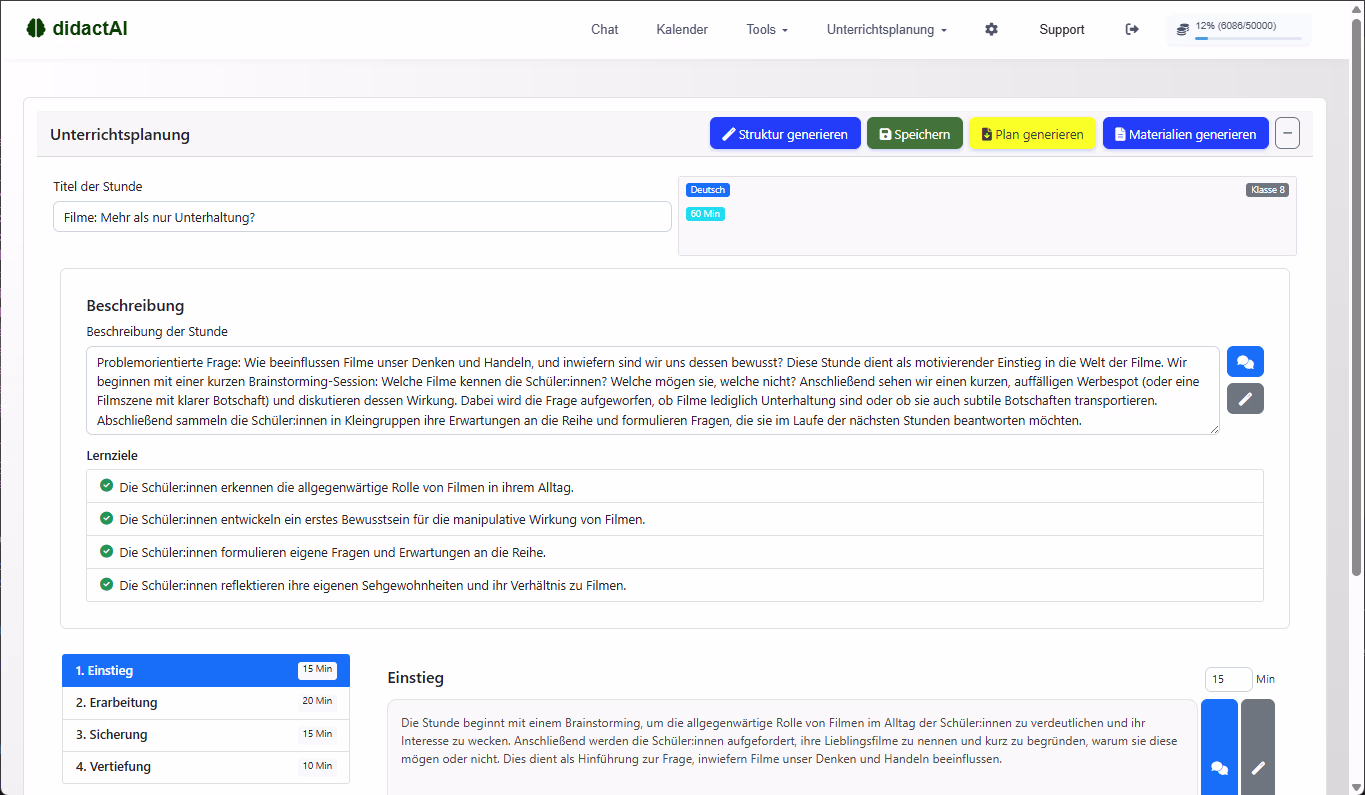Image resolution: width=1365 pixels, height=795 pixels.
Task: Click the chat bubble icon beside Beschreibung
Action: click(1245, 362)
